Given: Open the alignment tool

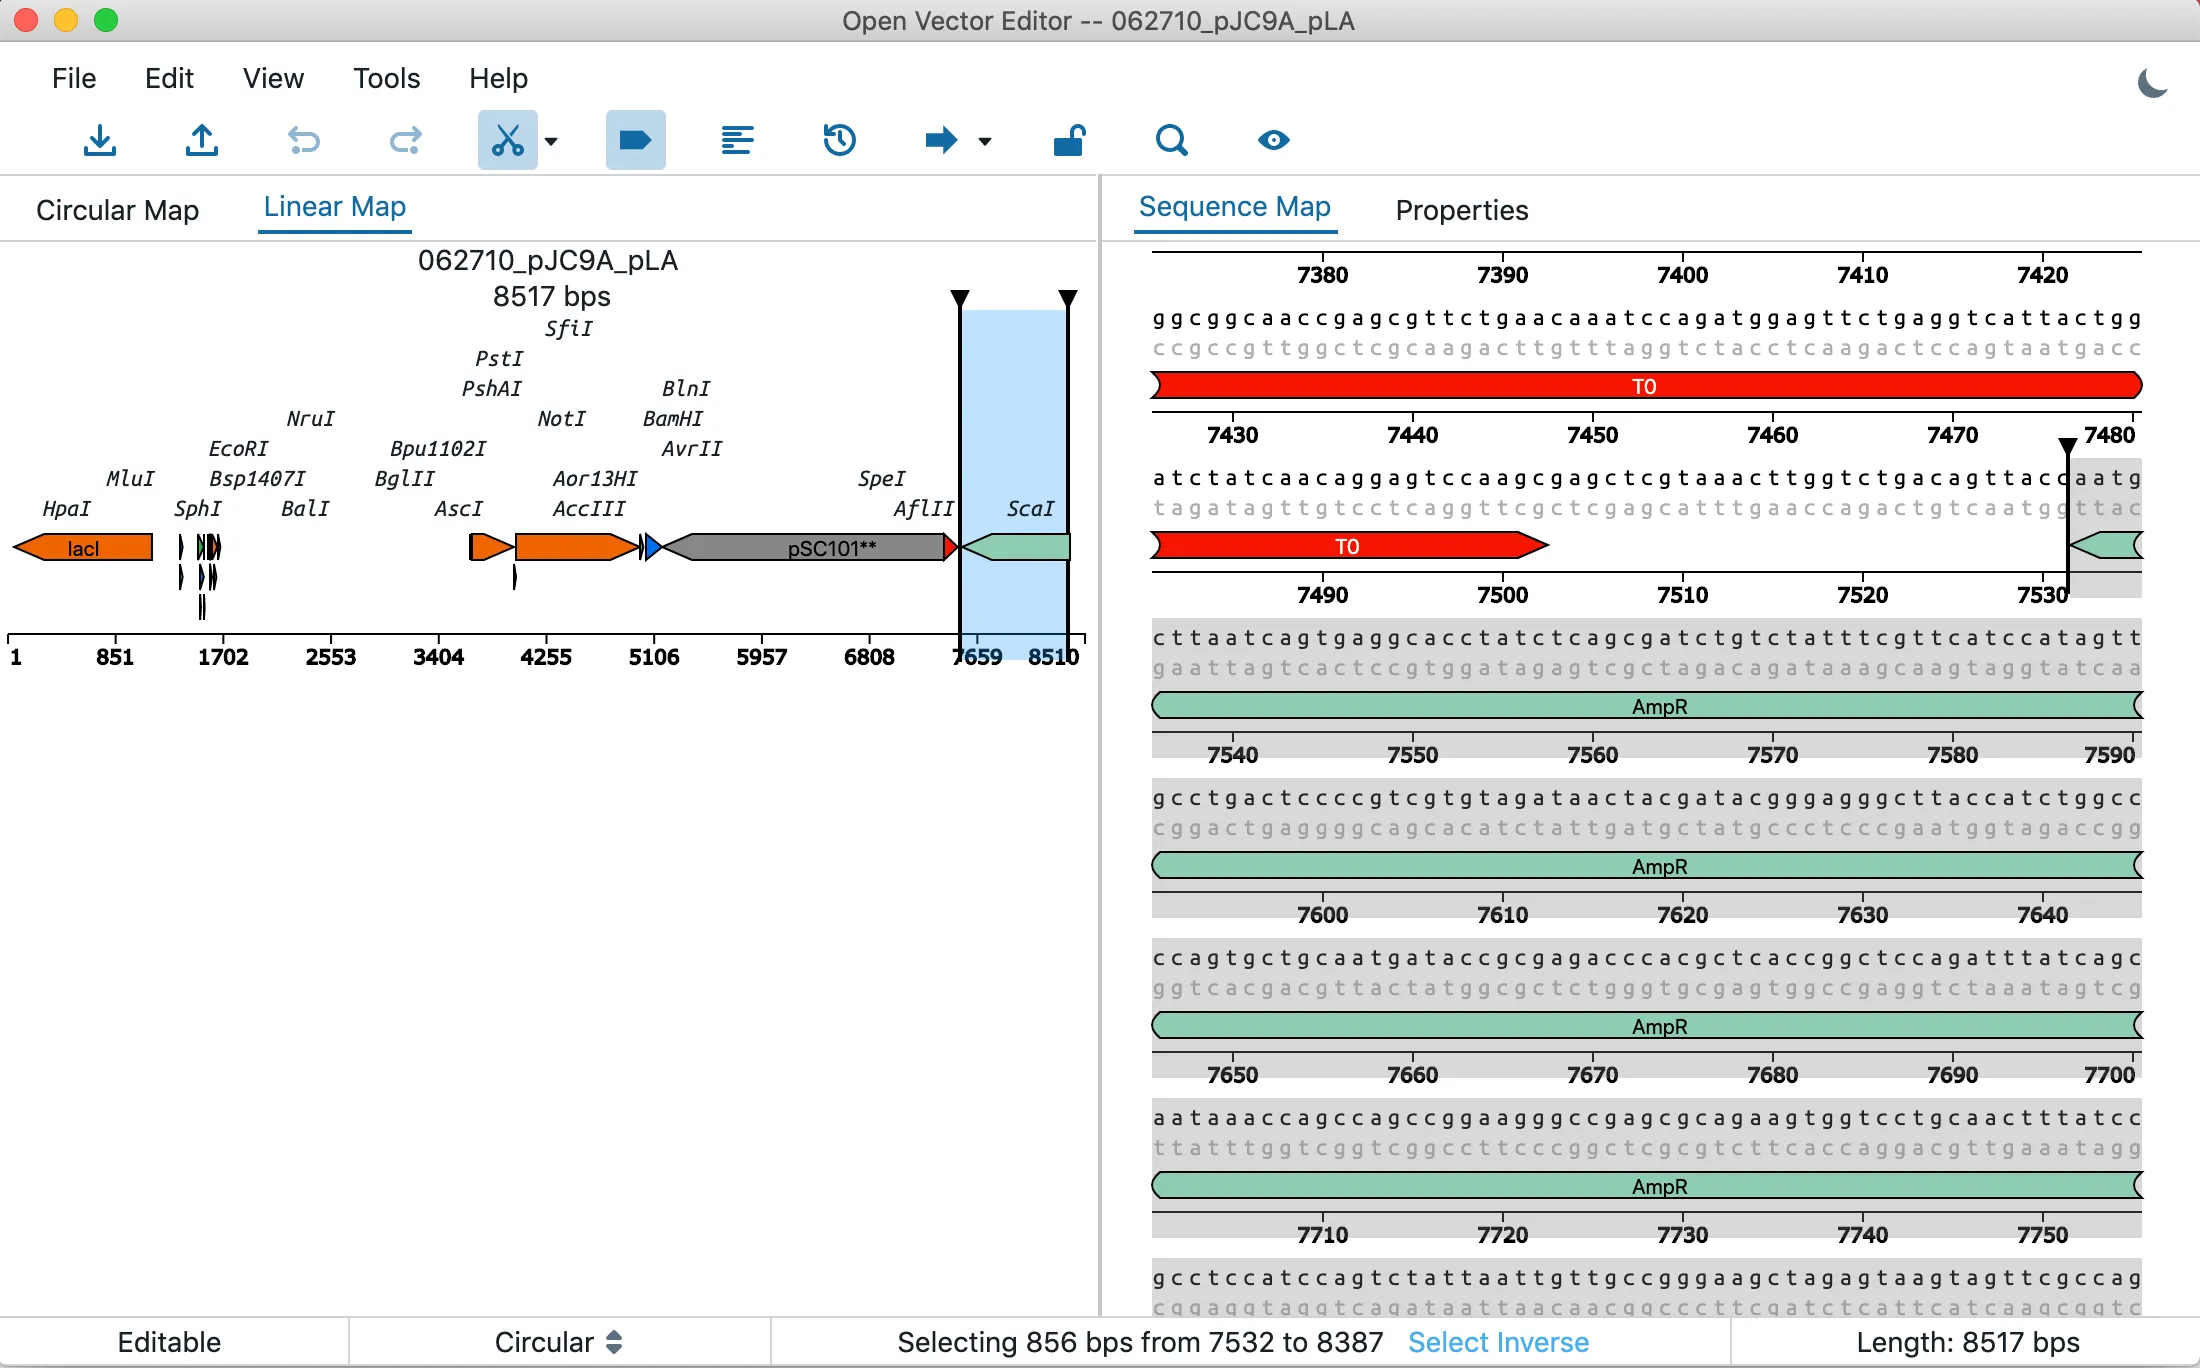Looking at the screenshot, I should 738,140.
